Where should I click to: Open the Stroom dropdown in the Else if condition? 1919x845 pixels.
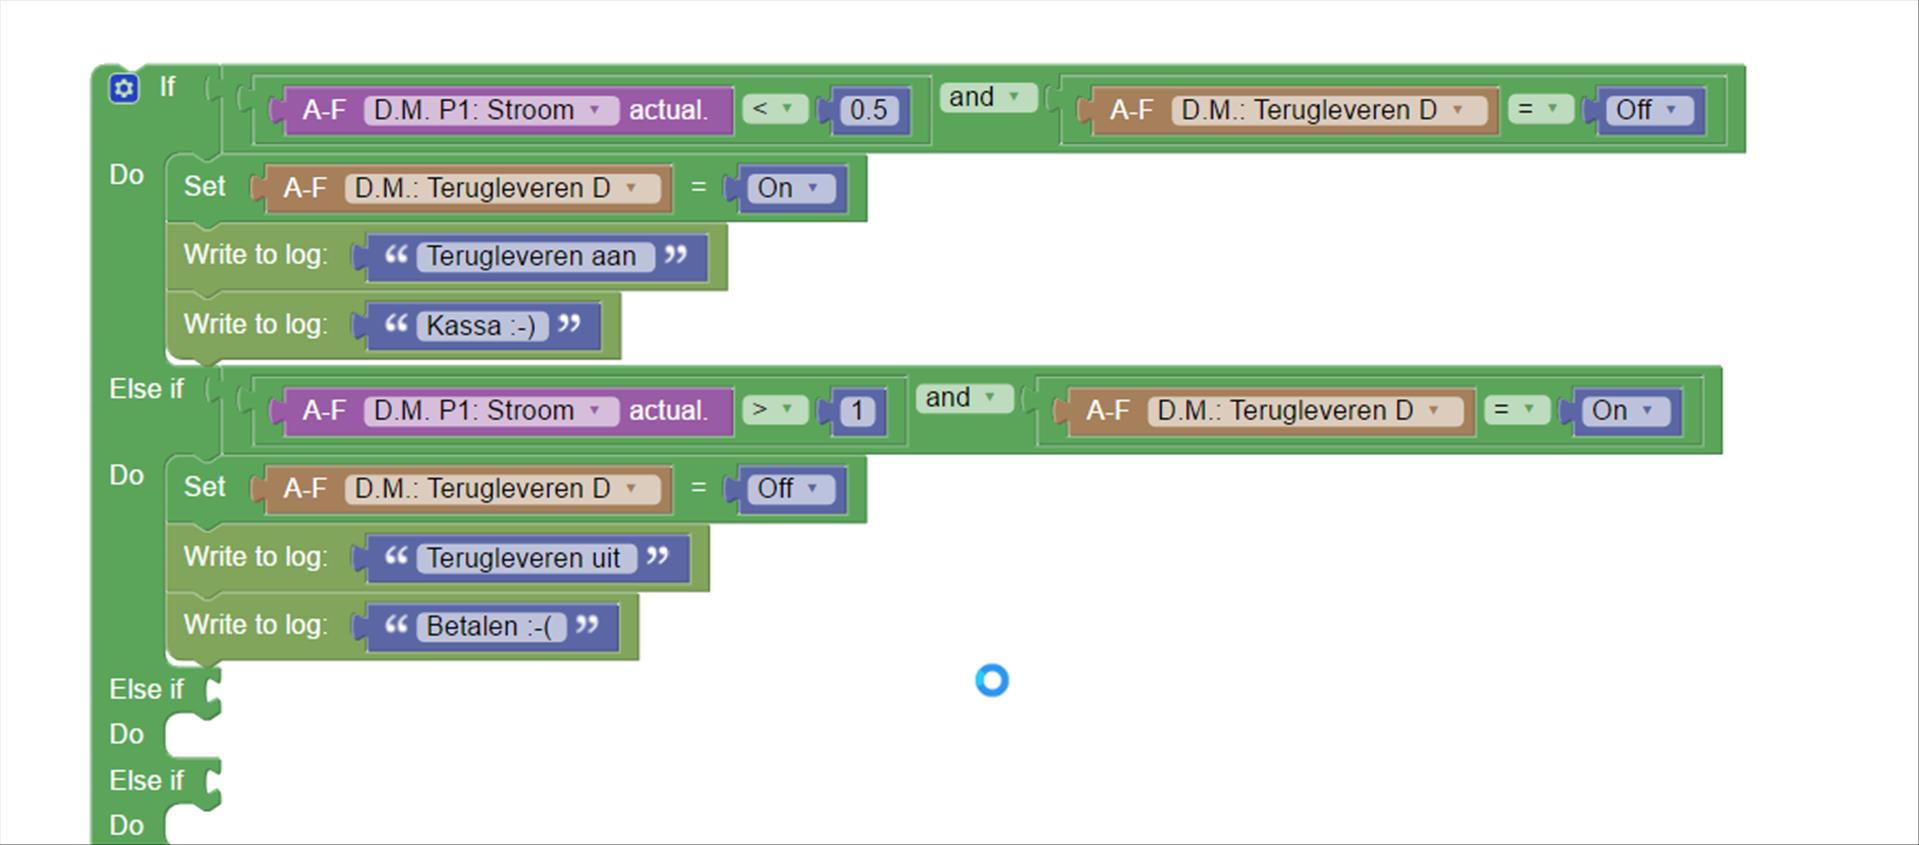[x=491, y=411]
